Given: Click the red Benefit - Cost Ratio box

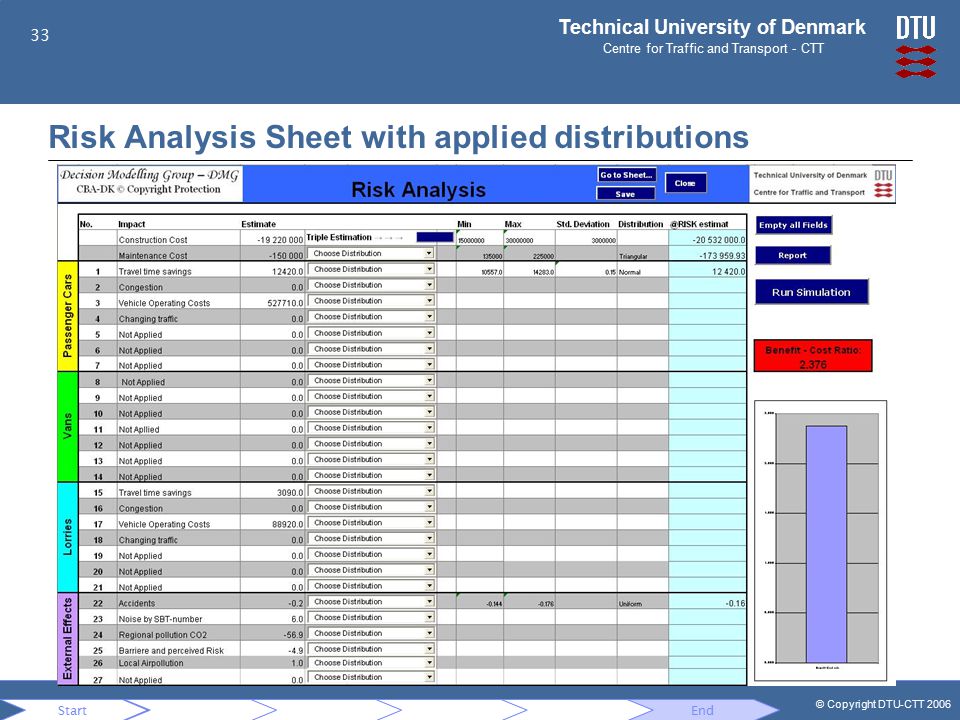Looking at the screenshot, I should (x=812, y=356).
